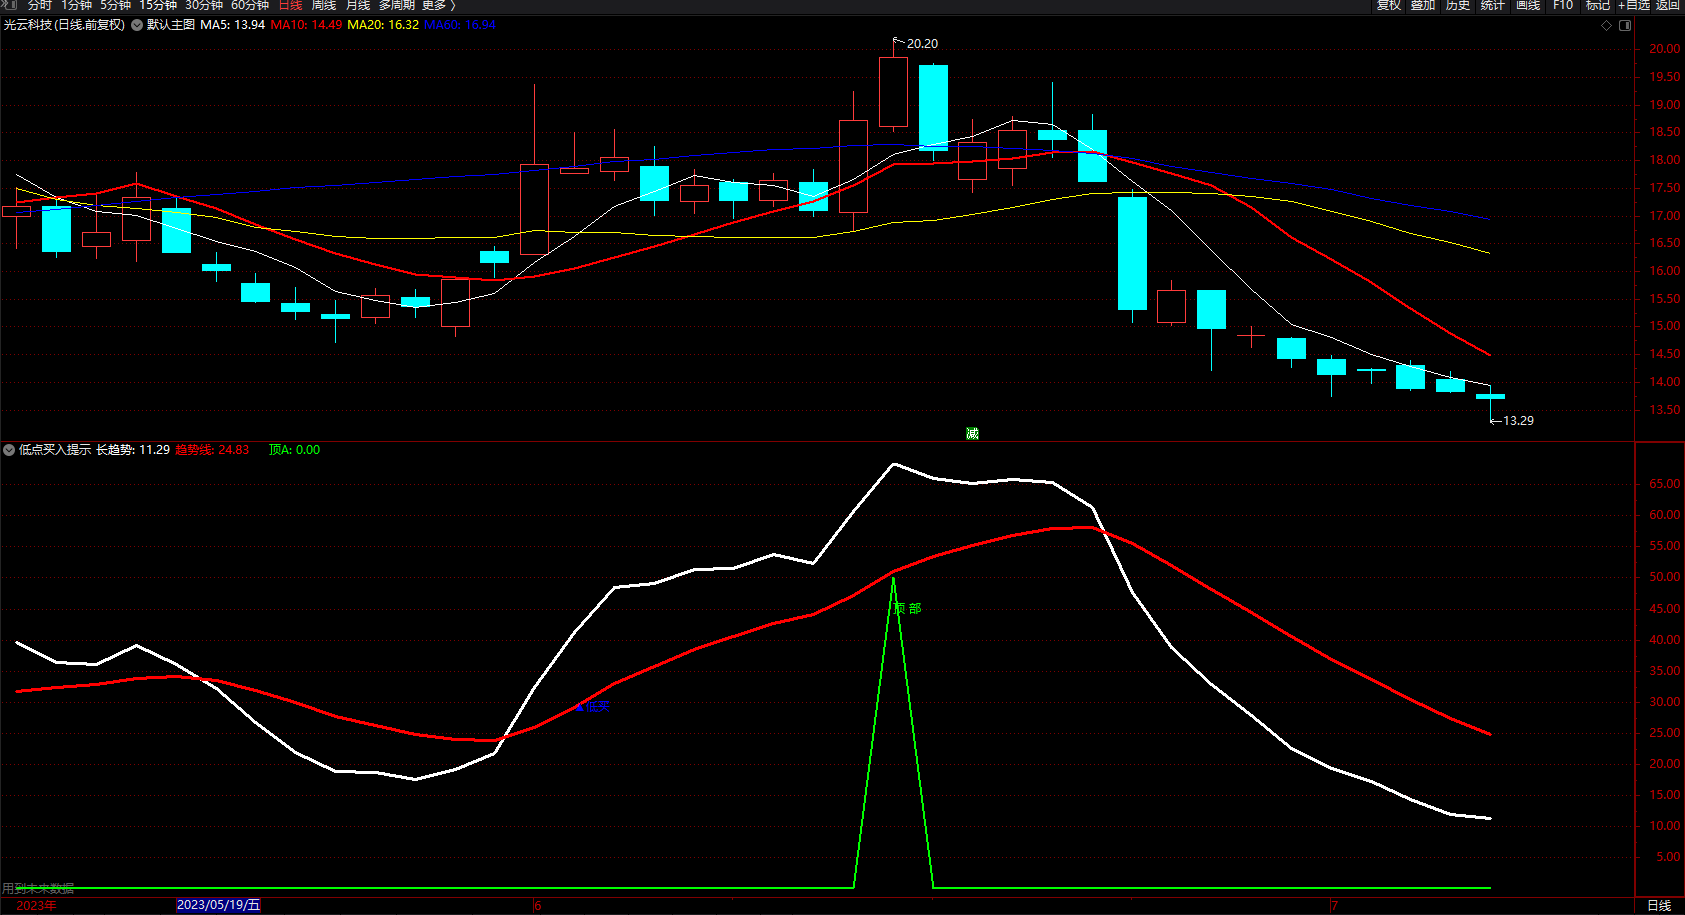The image size is (1685, 915).
Task: Click MA60: 16.94 value
Action: [460, 25]
